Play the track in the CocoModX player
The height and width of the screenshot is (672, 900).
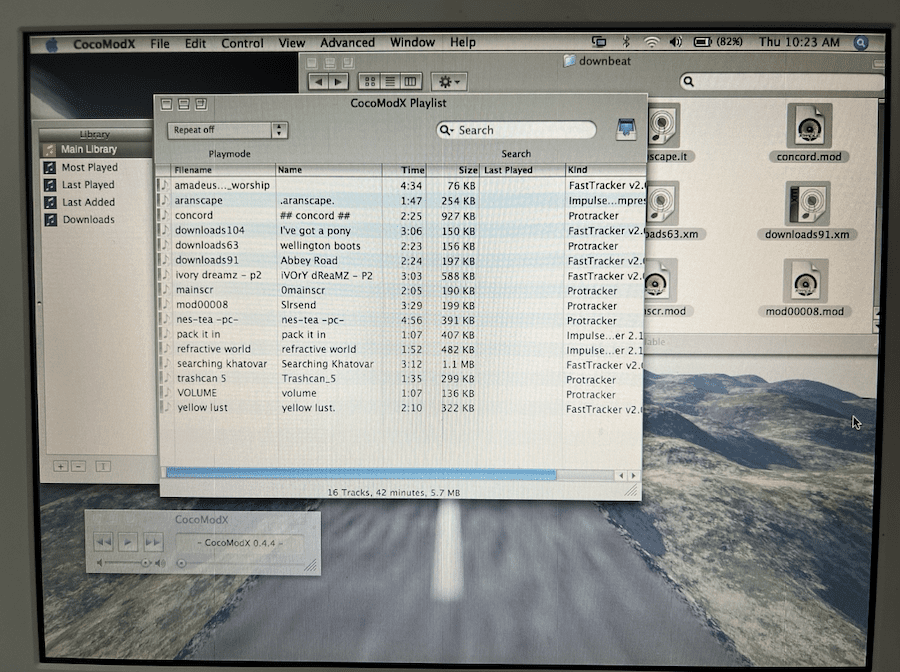(128, 542)
